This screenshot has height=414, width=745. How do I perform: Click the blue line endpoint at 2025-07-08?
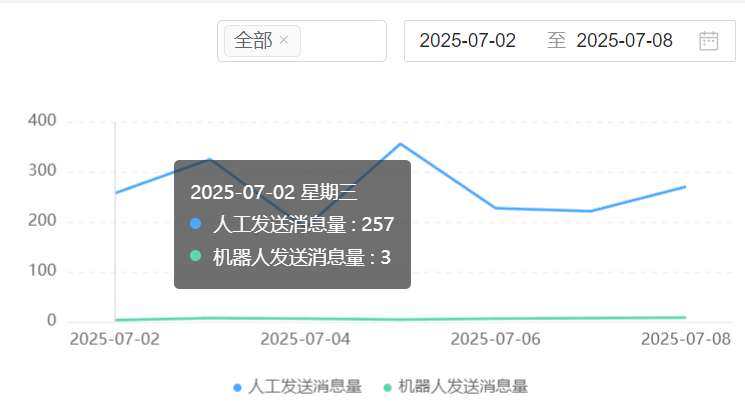(685, 187)
